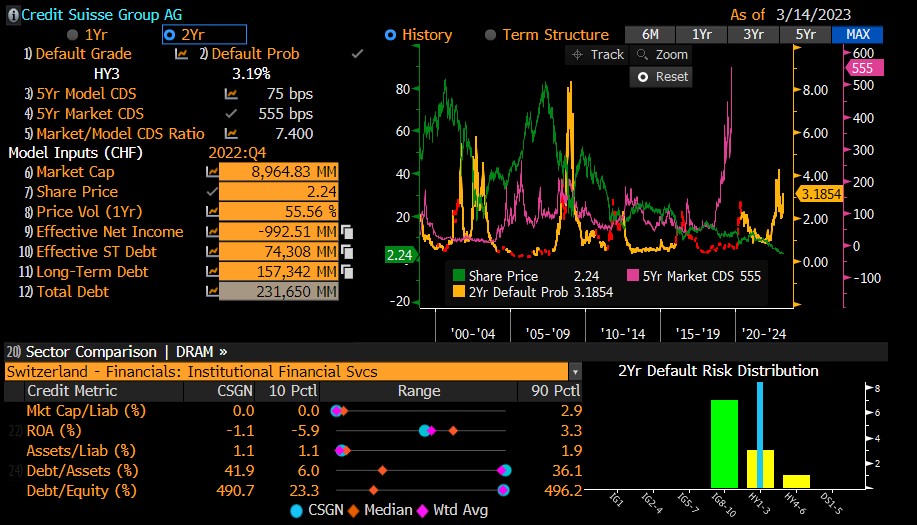The image size is (917, 525).
Task: Open the Switzerland - Financials sector selector
Action: tap(286, 372)
